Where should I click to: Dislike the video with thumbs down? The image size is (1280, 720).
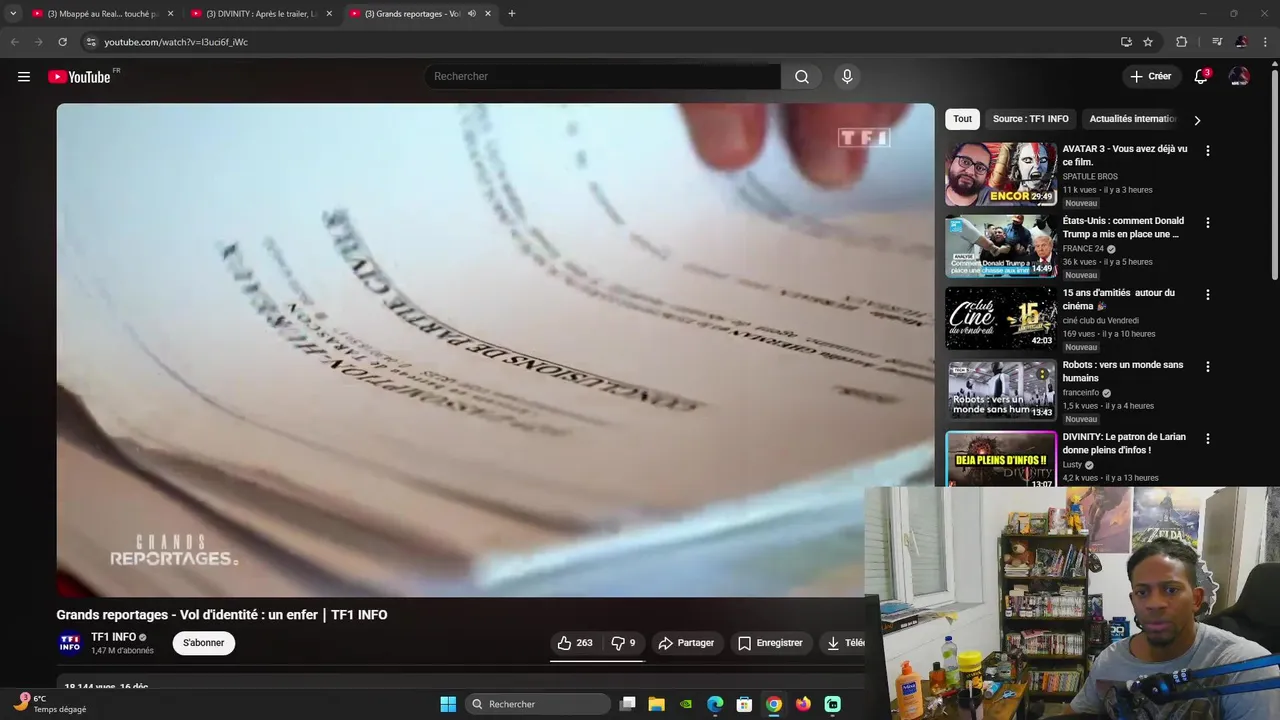pyautogui.click(x=624, y=643)
